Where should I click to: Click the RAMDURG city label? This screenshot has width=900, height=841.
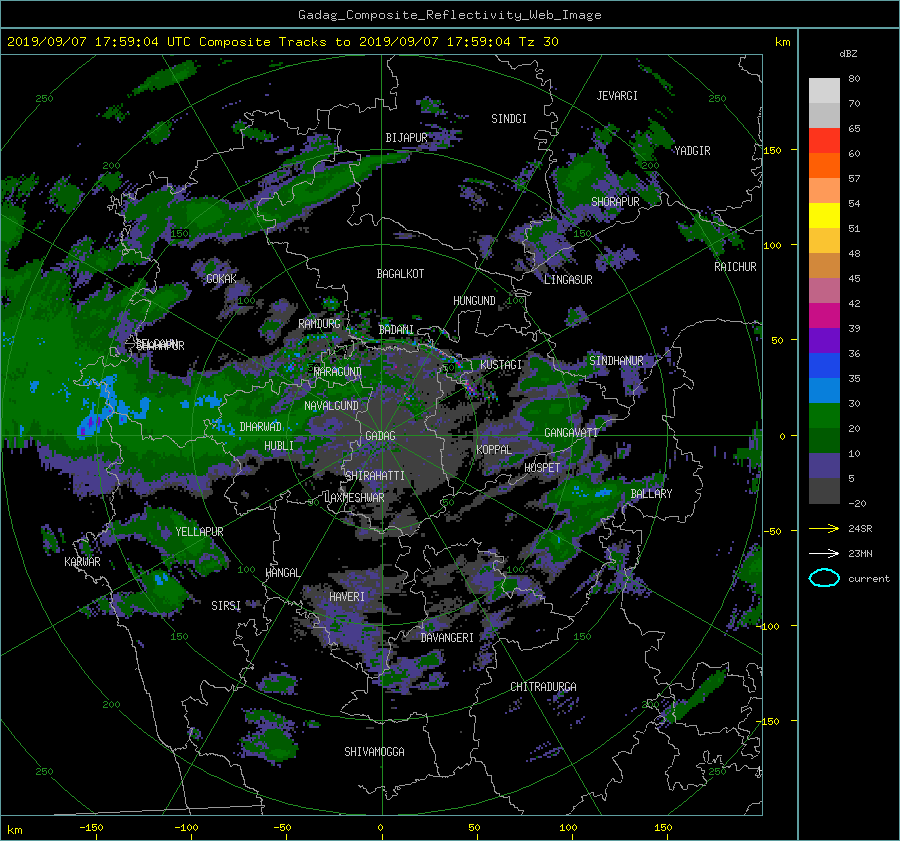(x=319, y=324)
